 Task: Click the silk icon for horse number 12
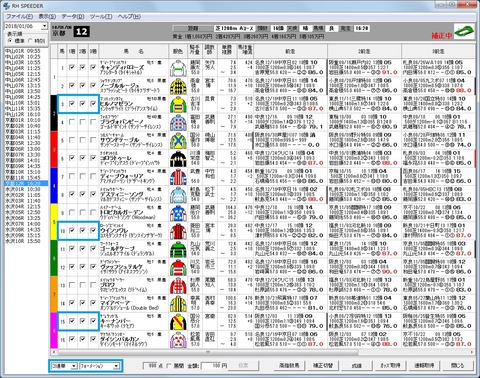pos(178,267)
